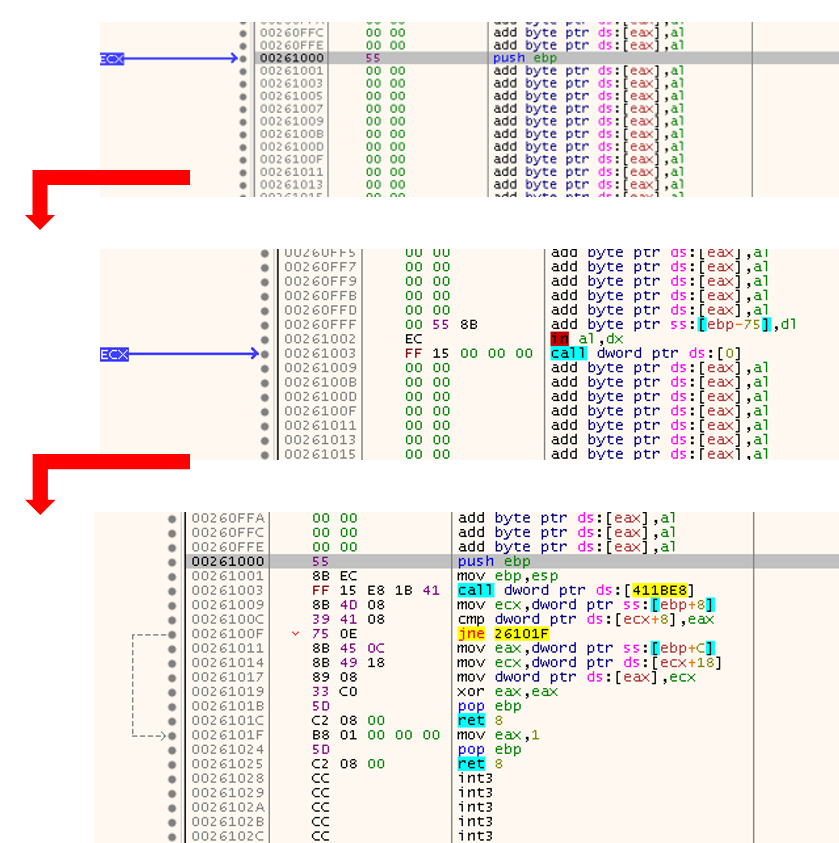
Task: Select the call dword ptr ds:[0] instruction
Action: tap(646, 354)
